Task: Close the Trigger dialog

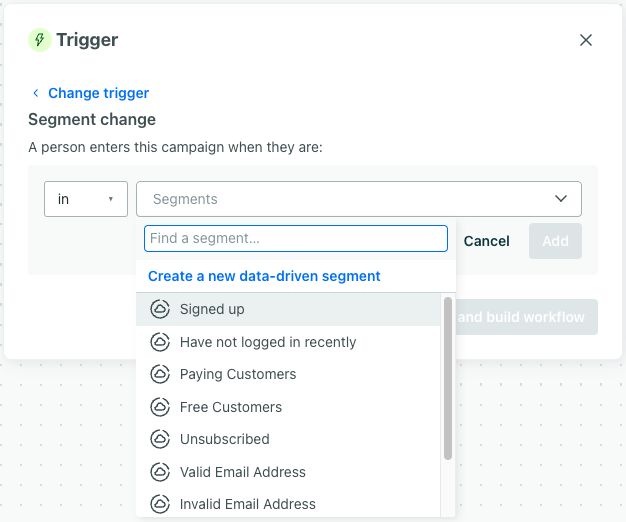Action: 586,40
